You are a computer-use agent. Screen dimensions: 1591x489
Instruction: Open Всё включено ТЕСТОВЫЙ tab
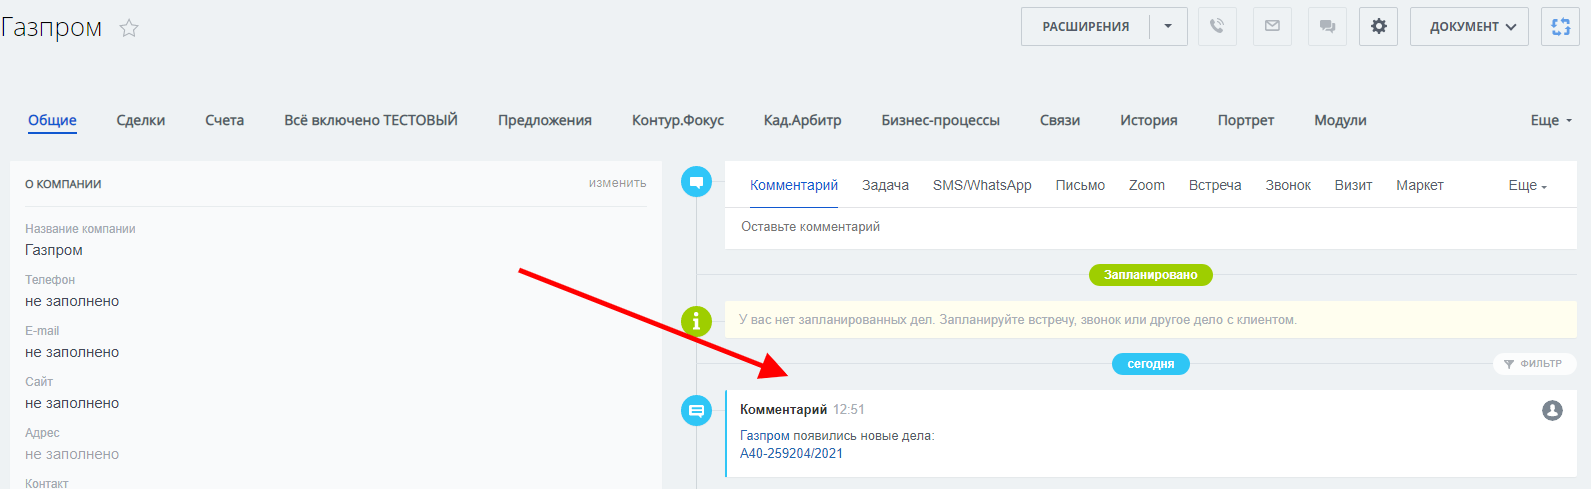371,120
